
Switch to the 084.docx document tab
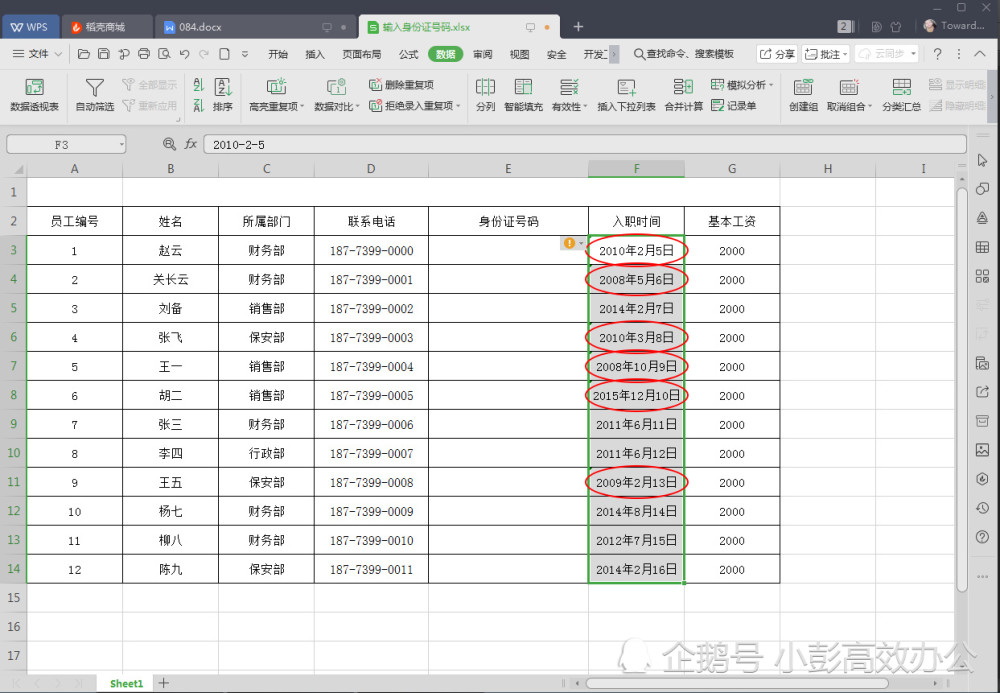tap(255, 27)
